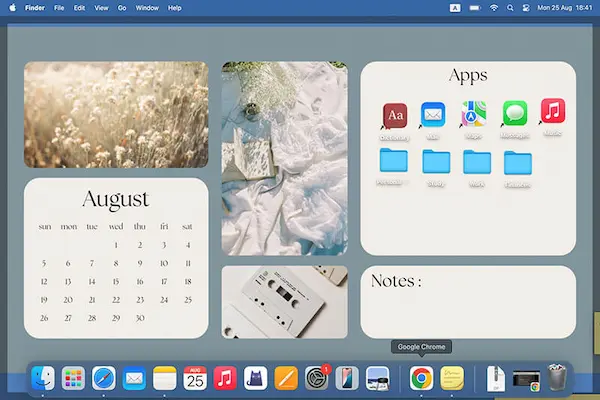Open Control Center in the menu bar
600x400 pixels.
click(526, 8)
